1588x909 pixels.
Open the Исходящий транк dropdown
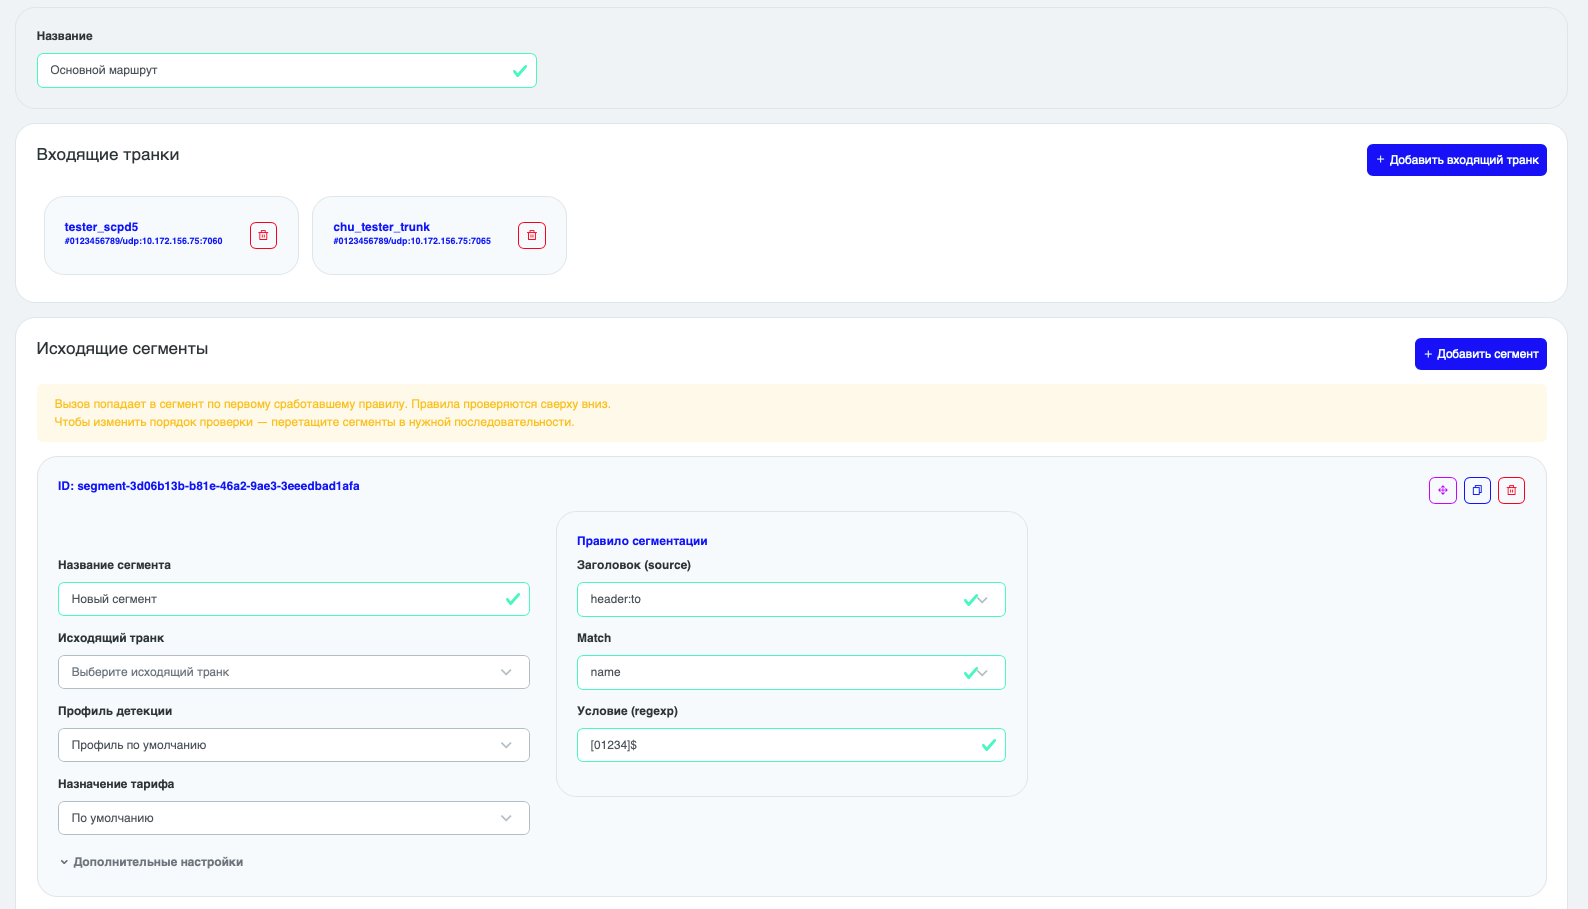point(294,672)
